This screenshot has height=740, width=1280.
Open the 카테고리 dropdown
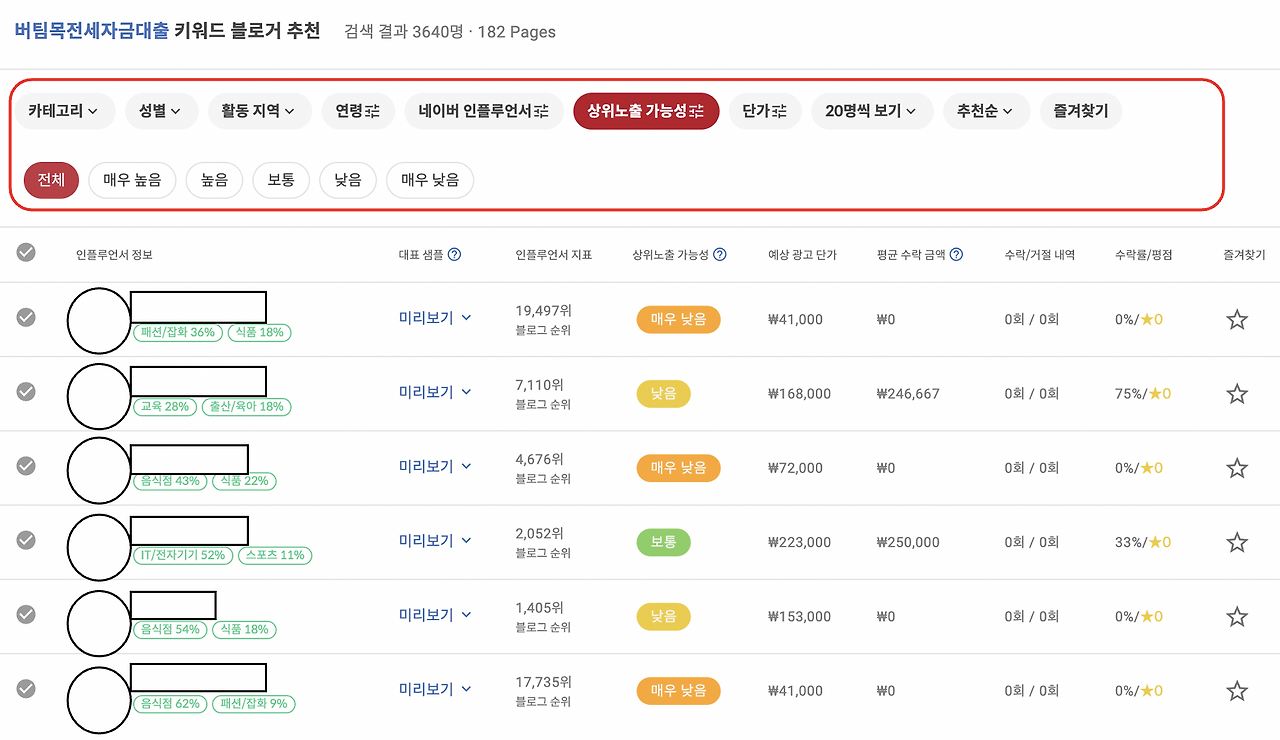coord(64,111)
